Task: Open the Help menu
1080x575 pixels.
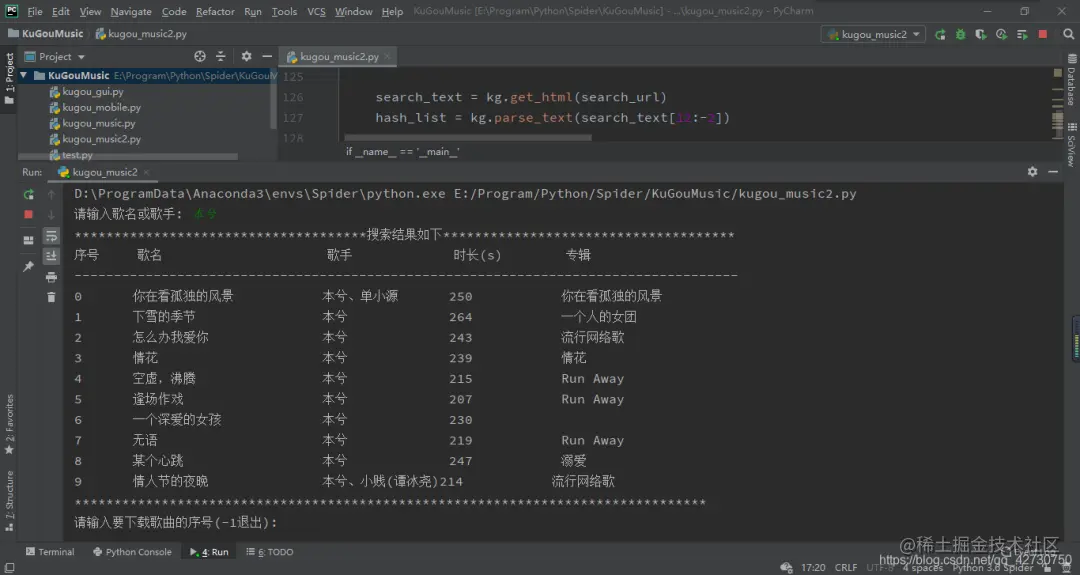Action: point(392,12)
